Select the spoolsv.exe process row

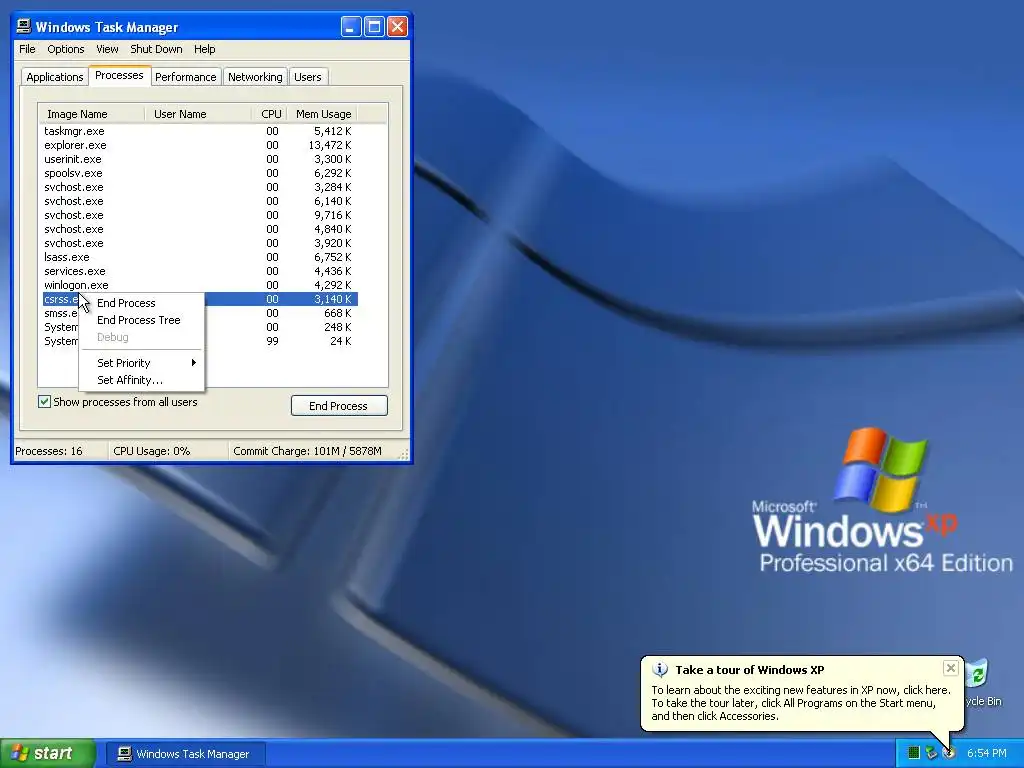(198, 173)
